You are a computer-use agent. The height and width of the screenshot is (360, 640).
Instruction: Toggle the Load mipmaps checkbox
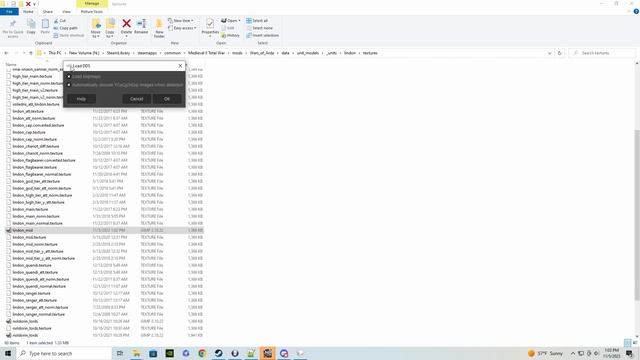point(69,76)
